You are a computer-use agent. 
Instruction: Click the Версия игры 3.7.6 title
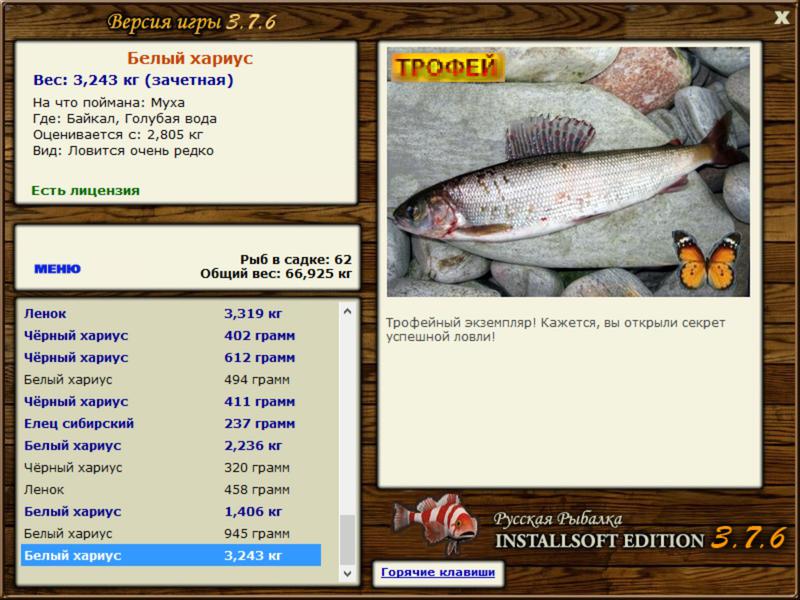192,22
